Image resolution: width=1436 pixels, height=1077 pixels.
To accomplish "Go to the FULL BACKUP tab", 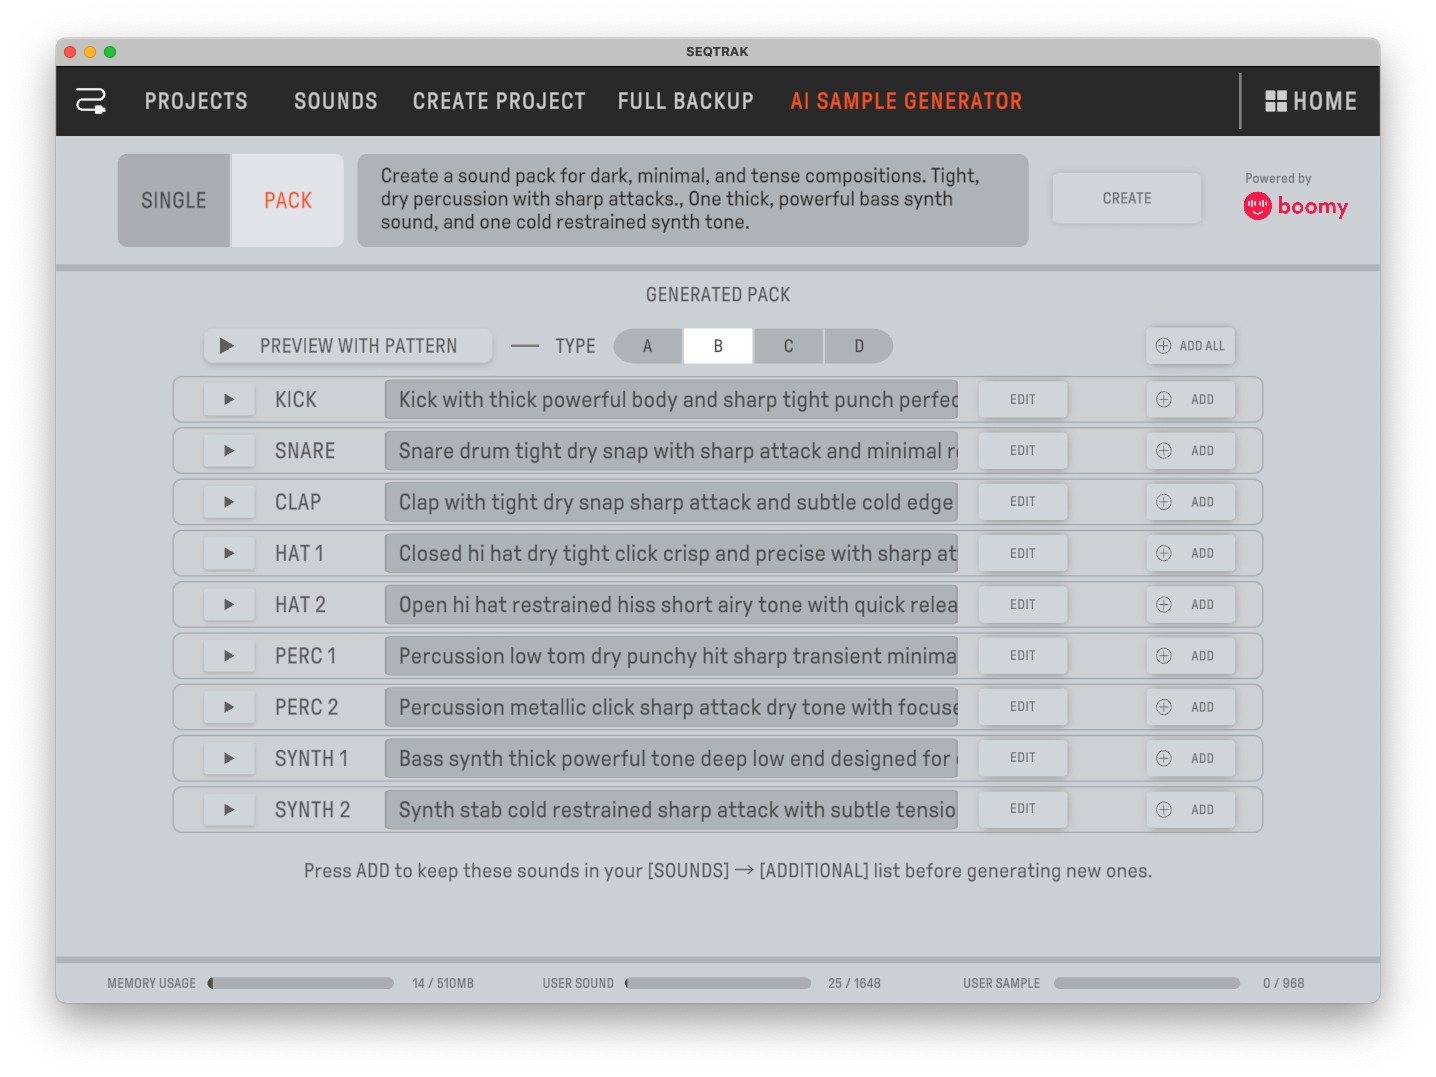I will pyautogui.click(x=685, y=101).
